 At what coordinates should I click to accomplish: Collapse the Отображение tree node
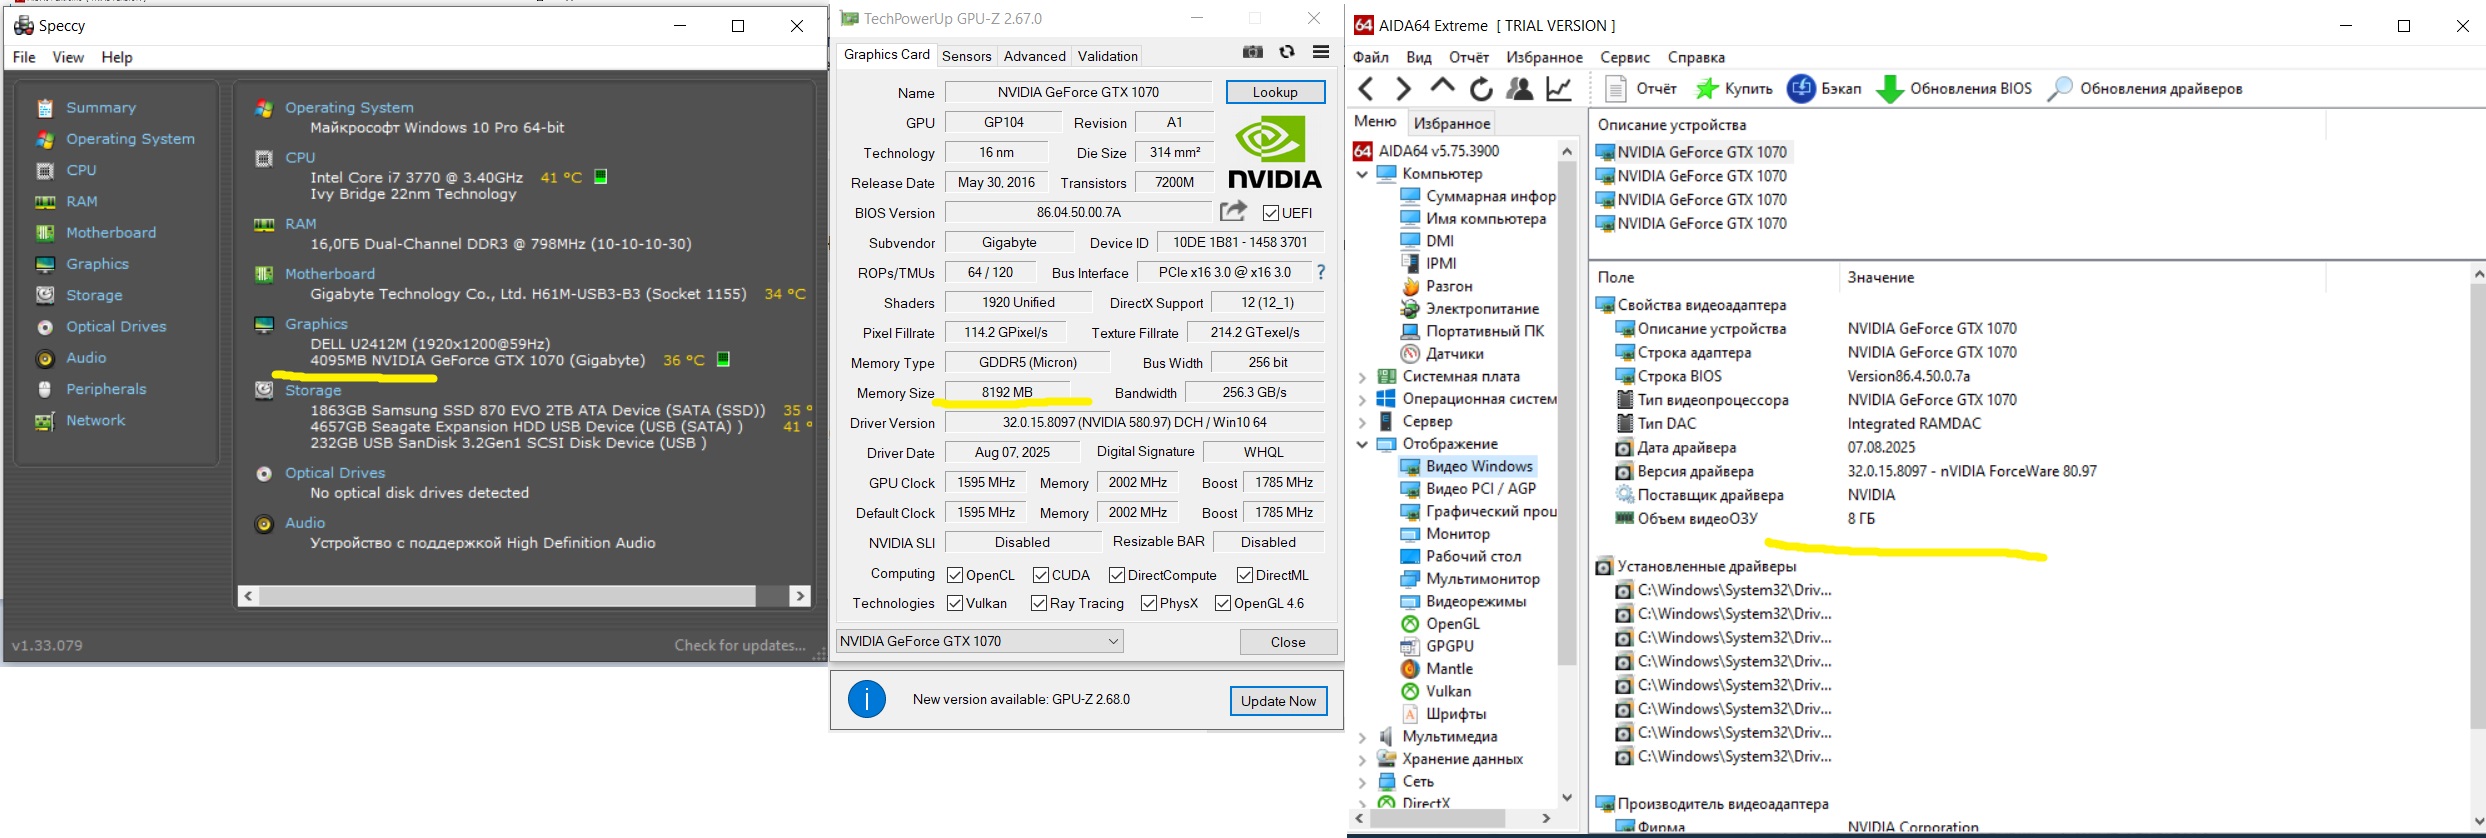[1362, 444]
